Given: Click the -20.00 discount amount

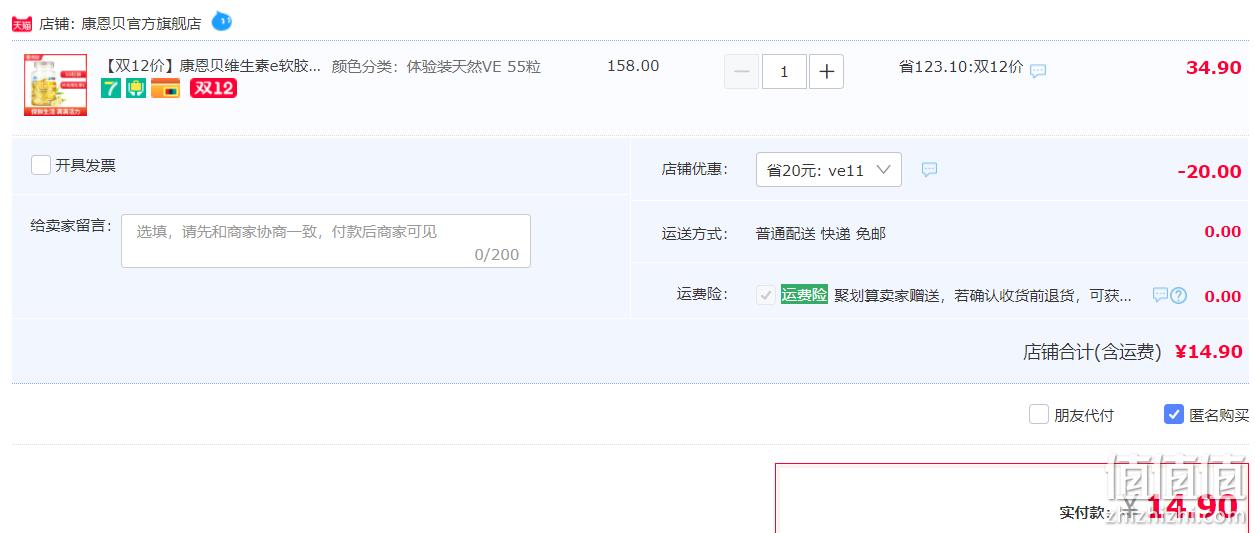Looking at the screenshot, I should pos(1210,171).
